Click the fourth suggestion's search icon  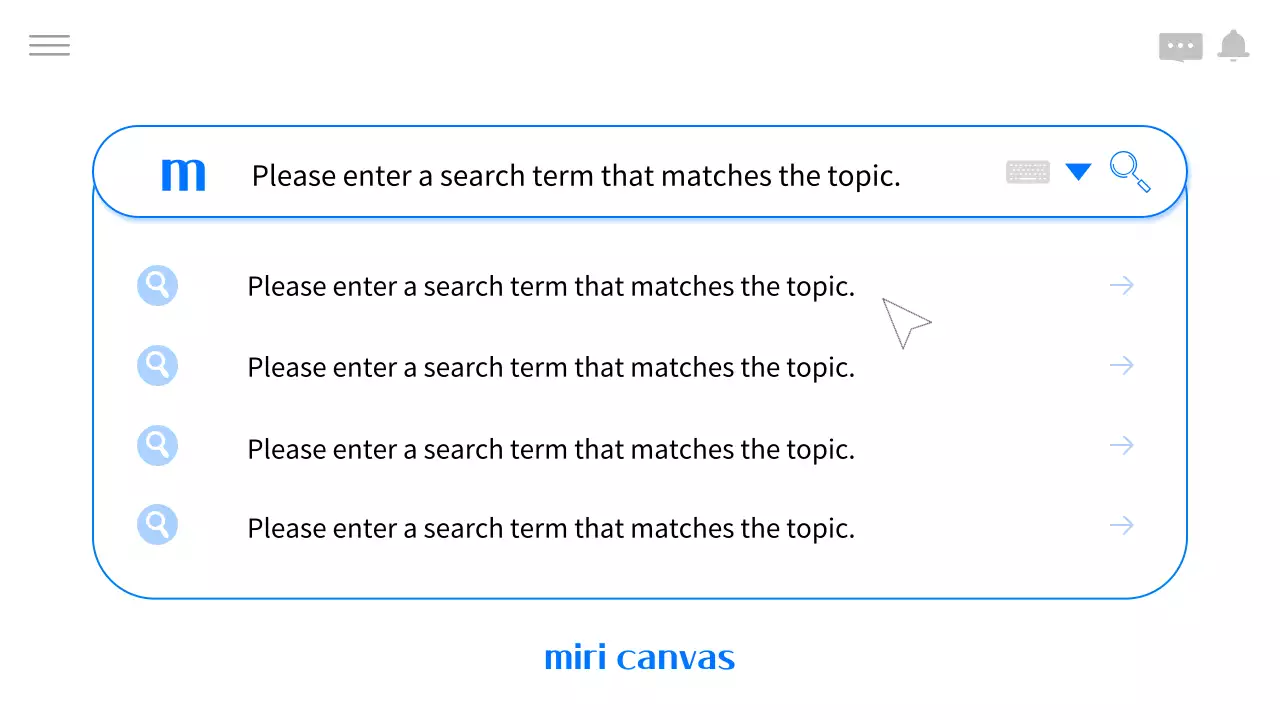(157, 525)
